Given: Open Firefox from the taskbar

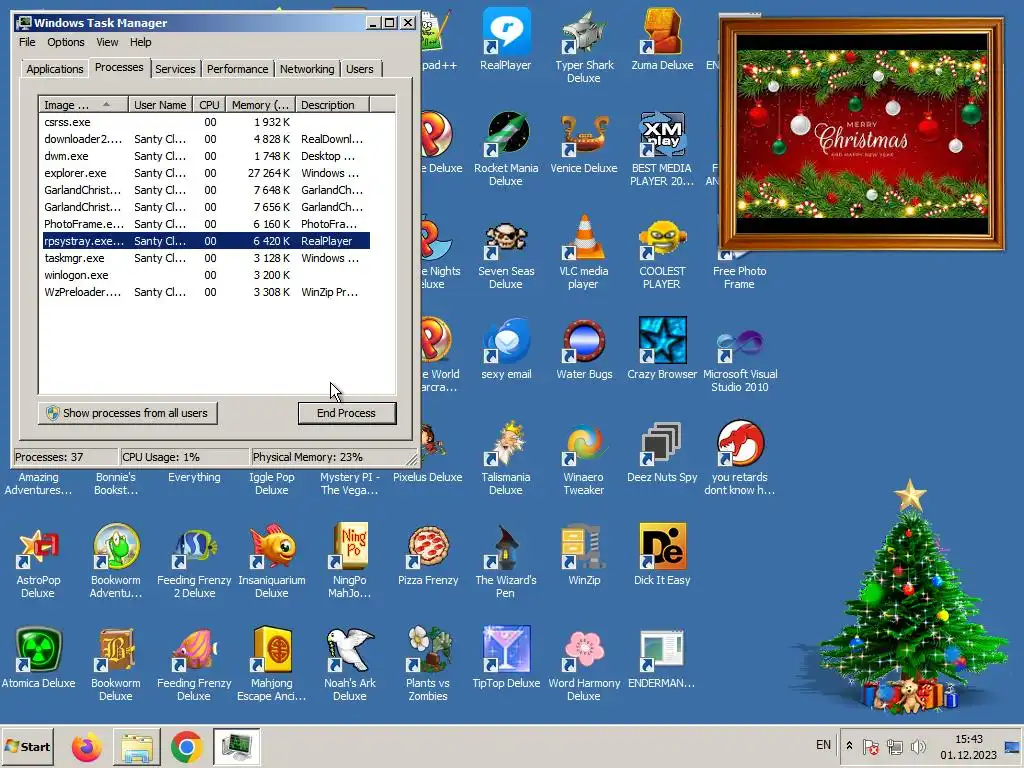Looking at the screenshot, I should 87,746.
